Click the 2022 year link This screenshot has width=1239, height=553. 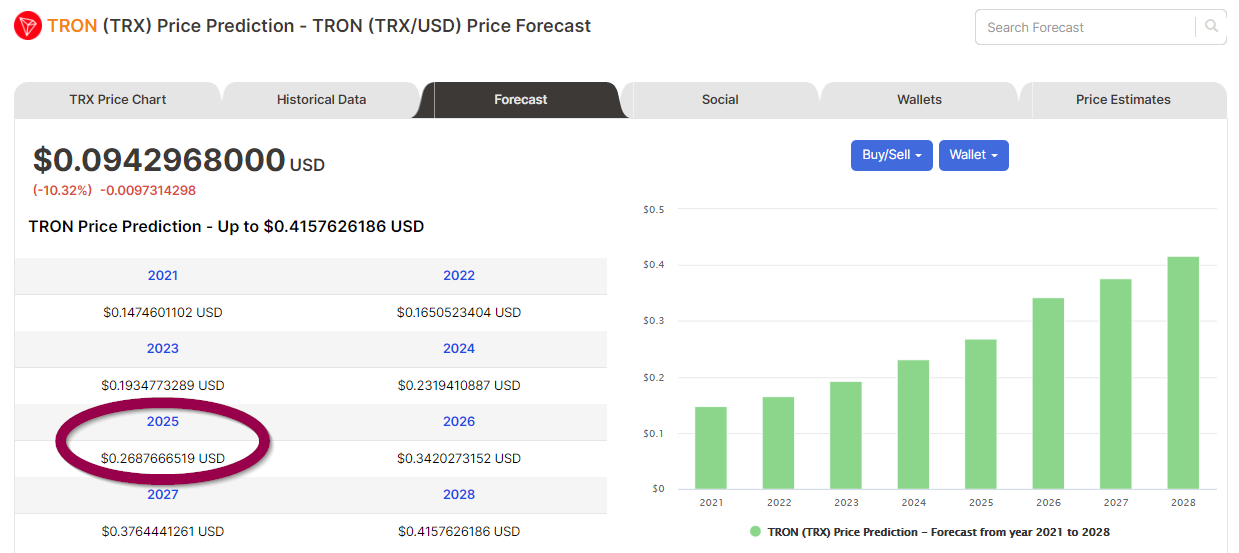click(459, 275)
